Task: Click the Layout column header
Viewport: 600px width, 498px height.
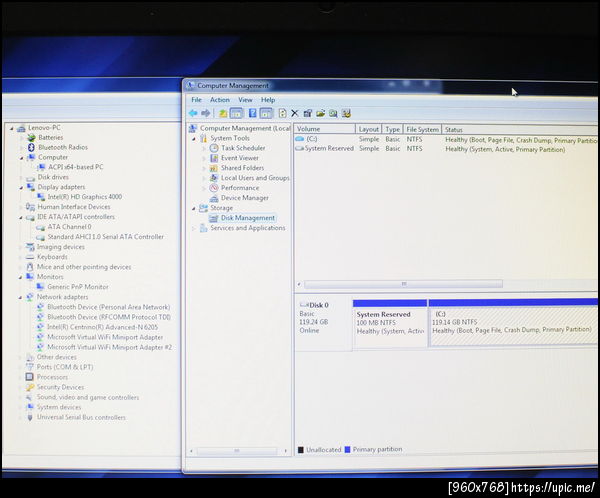Action: point(368,129)
